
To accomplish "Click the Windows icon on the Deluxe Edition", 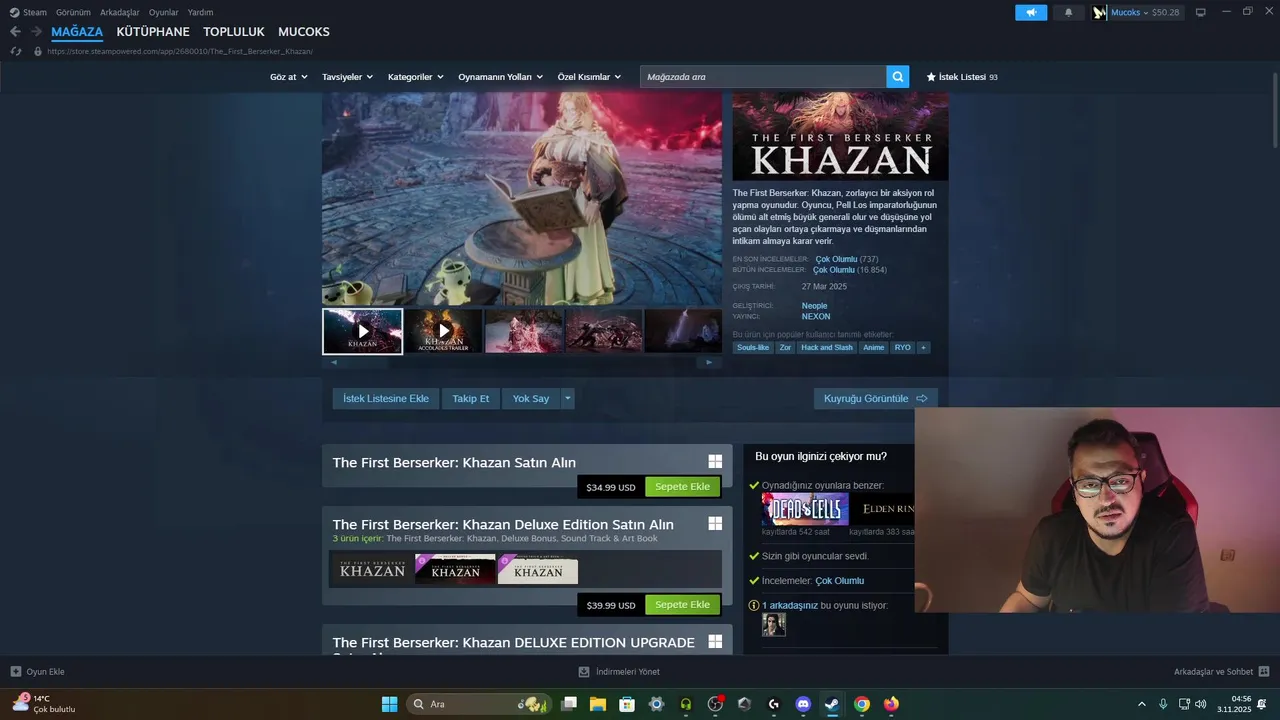I will (x=715, y=523).
